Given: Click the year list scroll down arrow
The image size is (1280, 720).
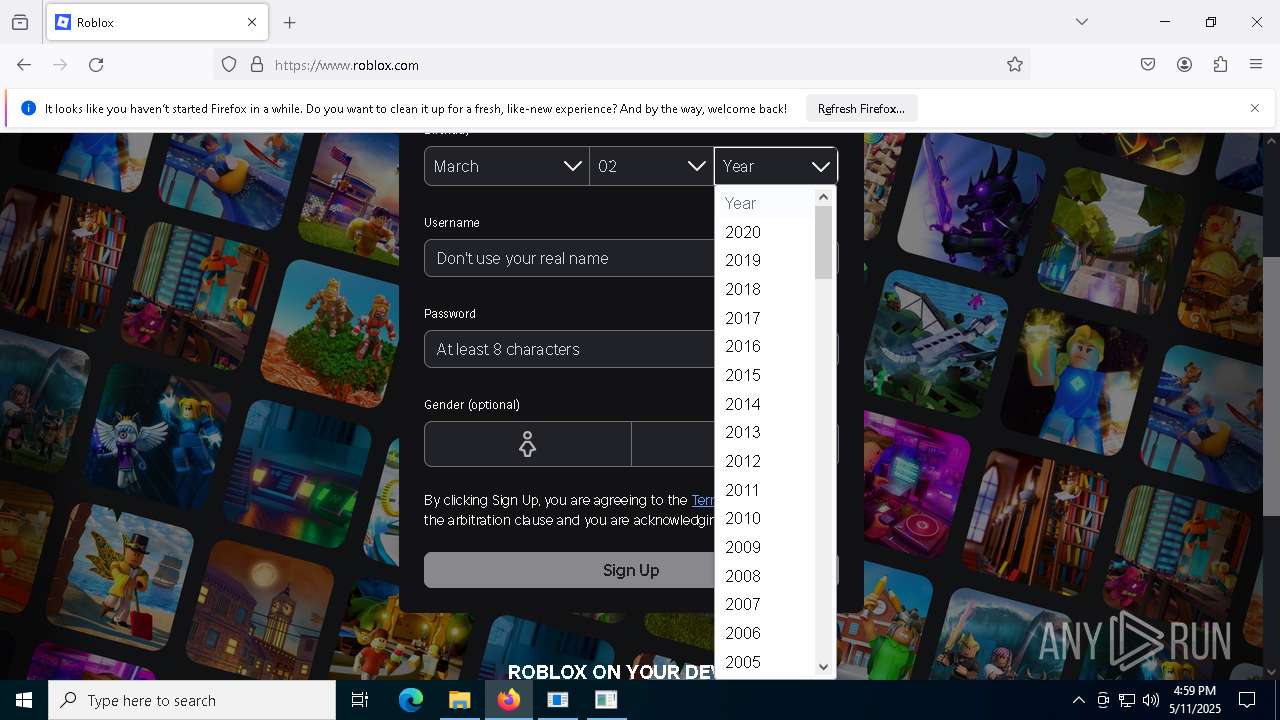Looking at the screenshot, I should pos(824,667).
